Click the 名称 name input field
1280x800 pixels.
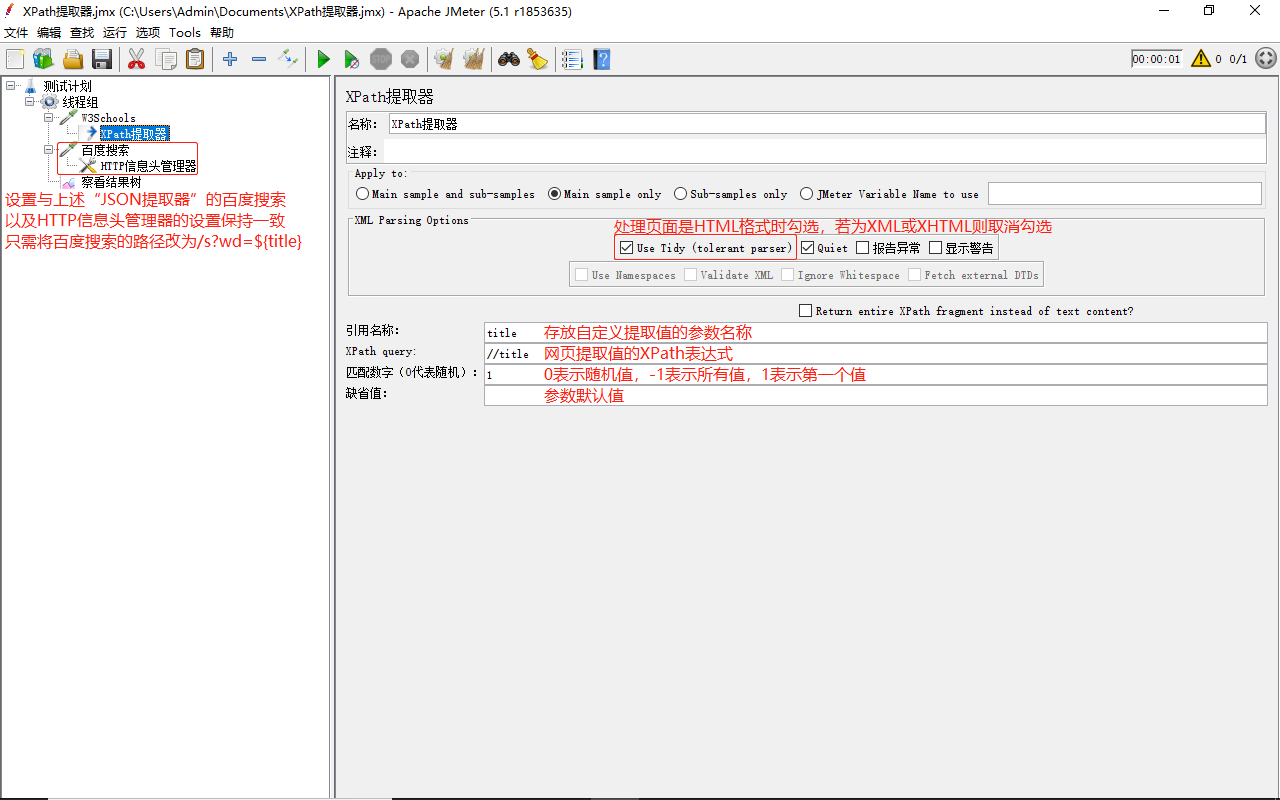827,124
